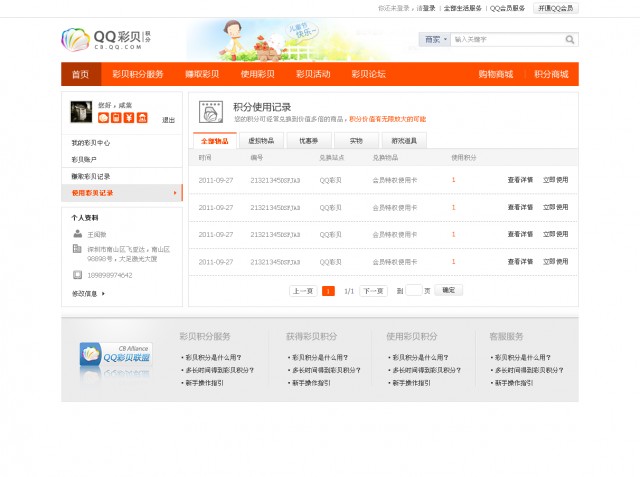The width and height of the screenshot is (640, 477).
Task: Click 立即使用 in the second record row
Action: (556, 207)
